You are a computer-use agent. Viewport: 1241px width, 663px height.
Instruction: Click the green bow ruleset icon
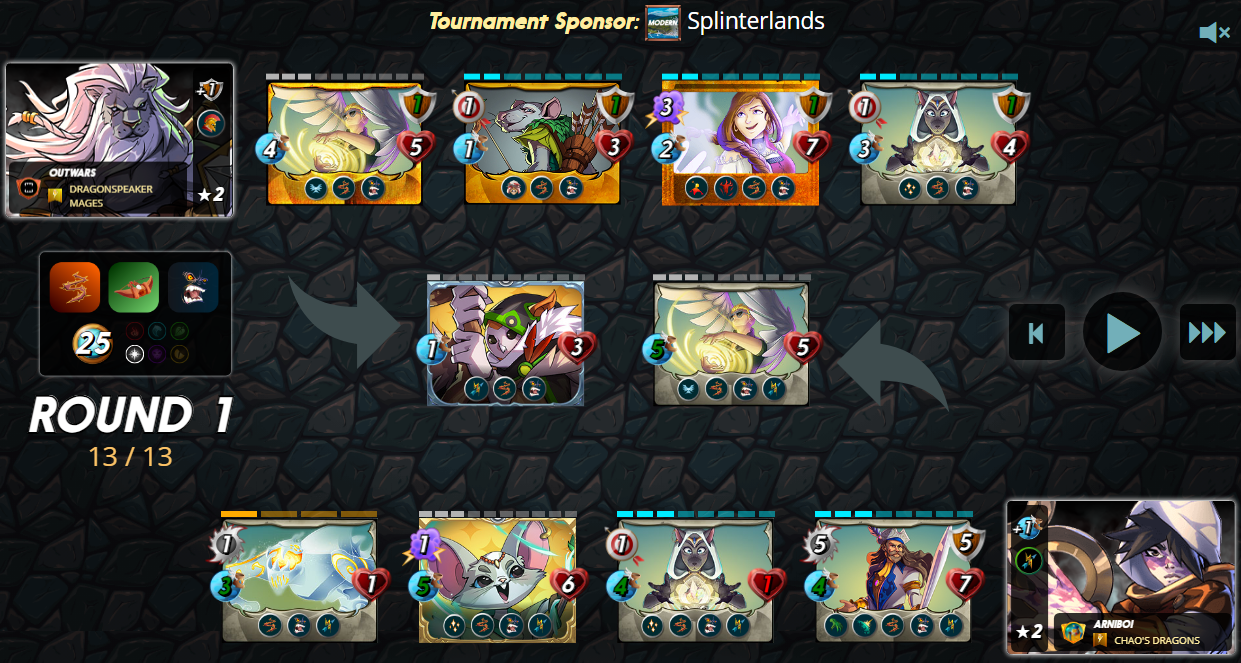tap(134, 288)
